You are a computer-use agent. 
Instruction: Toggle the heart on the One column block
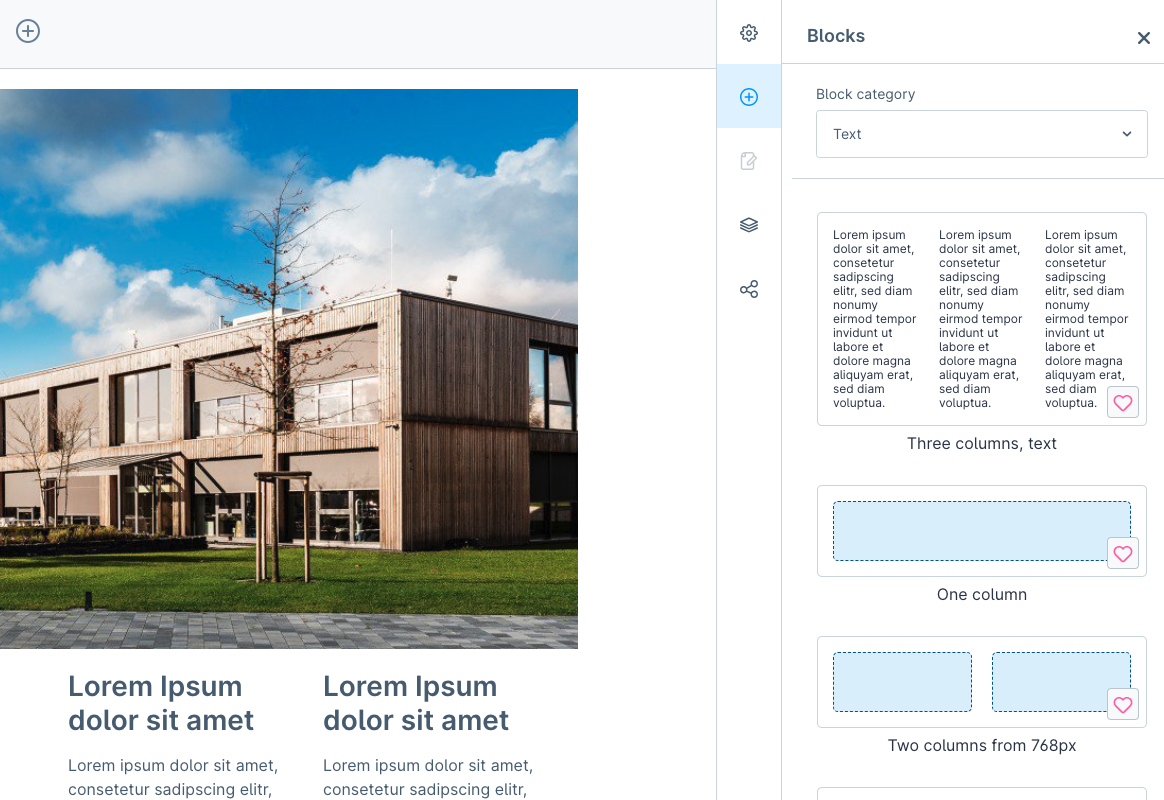pos(1123,554)
